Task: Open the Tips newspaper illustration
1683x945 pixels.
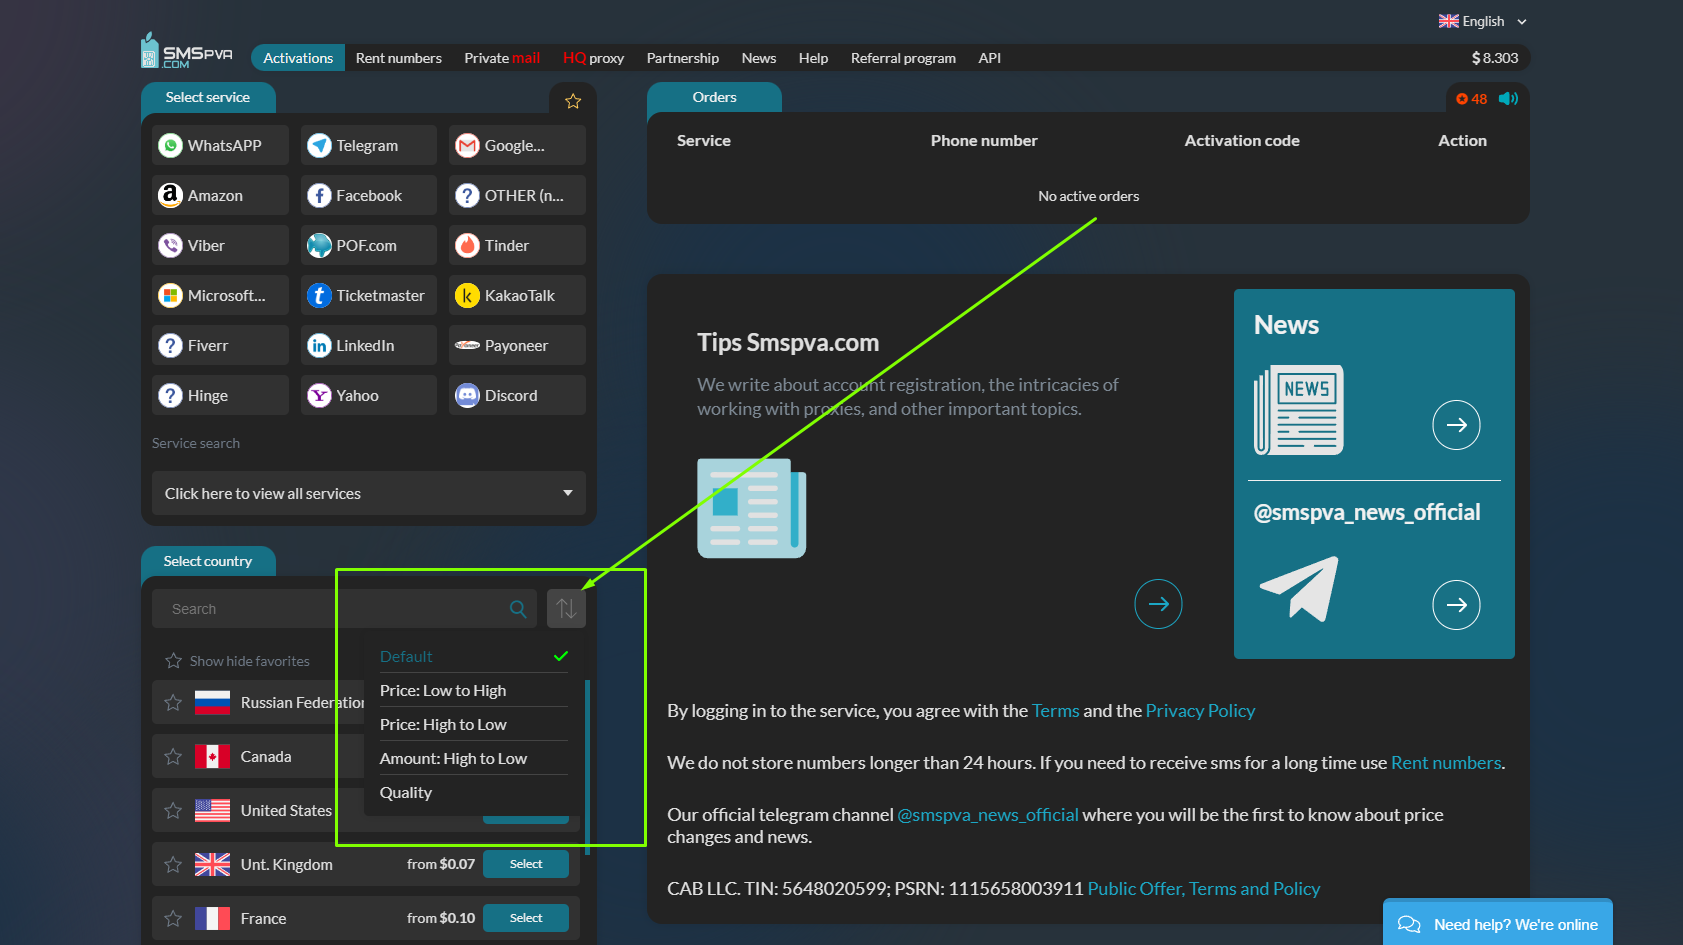Action: [x=752, y=508]
